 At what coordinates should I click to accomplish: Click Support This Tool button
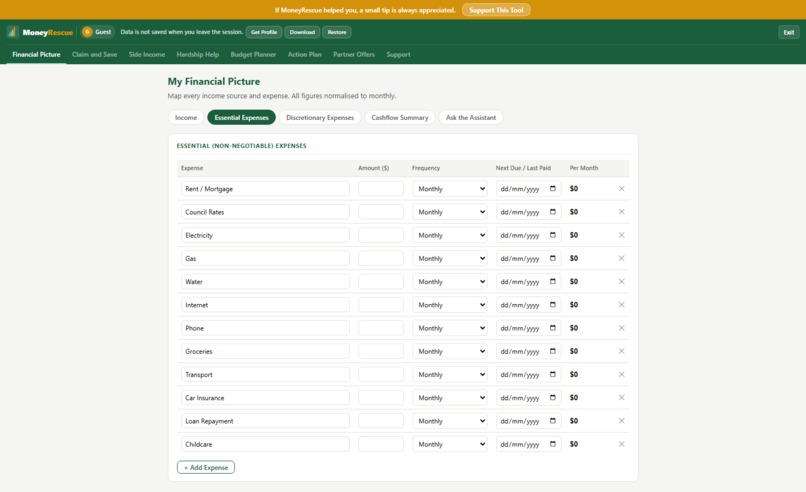[x=496, y=10]
